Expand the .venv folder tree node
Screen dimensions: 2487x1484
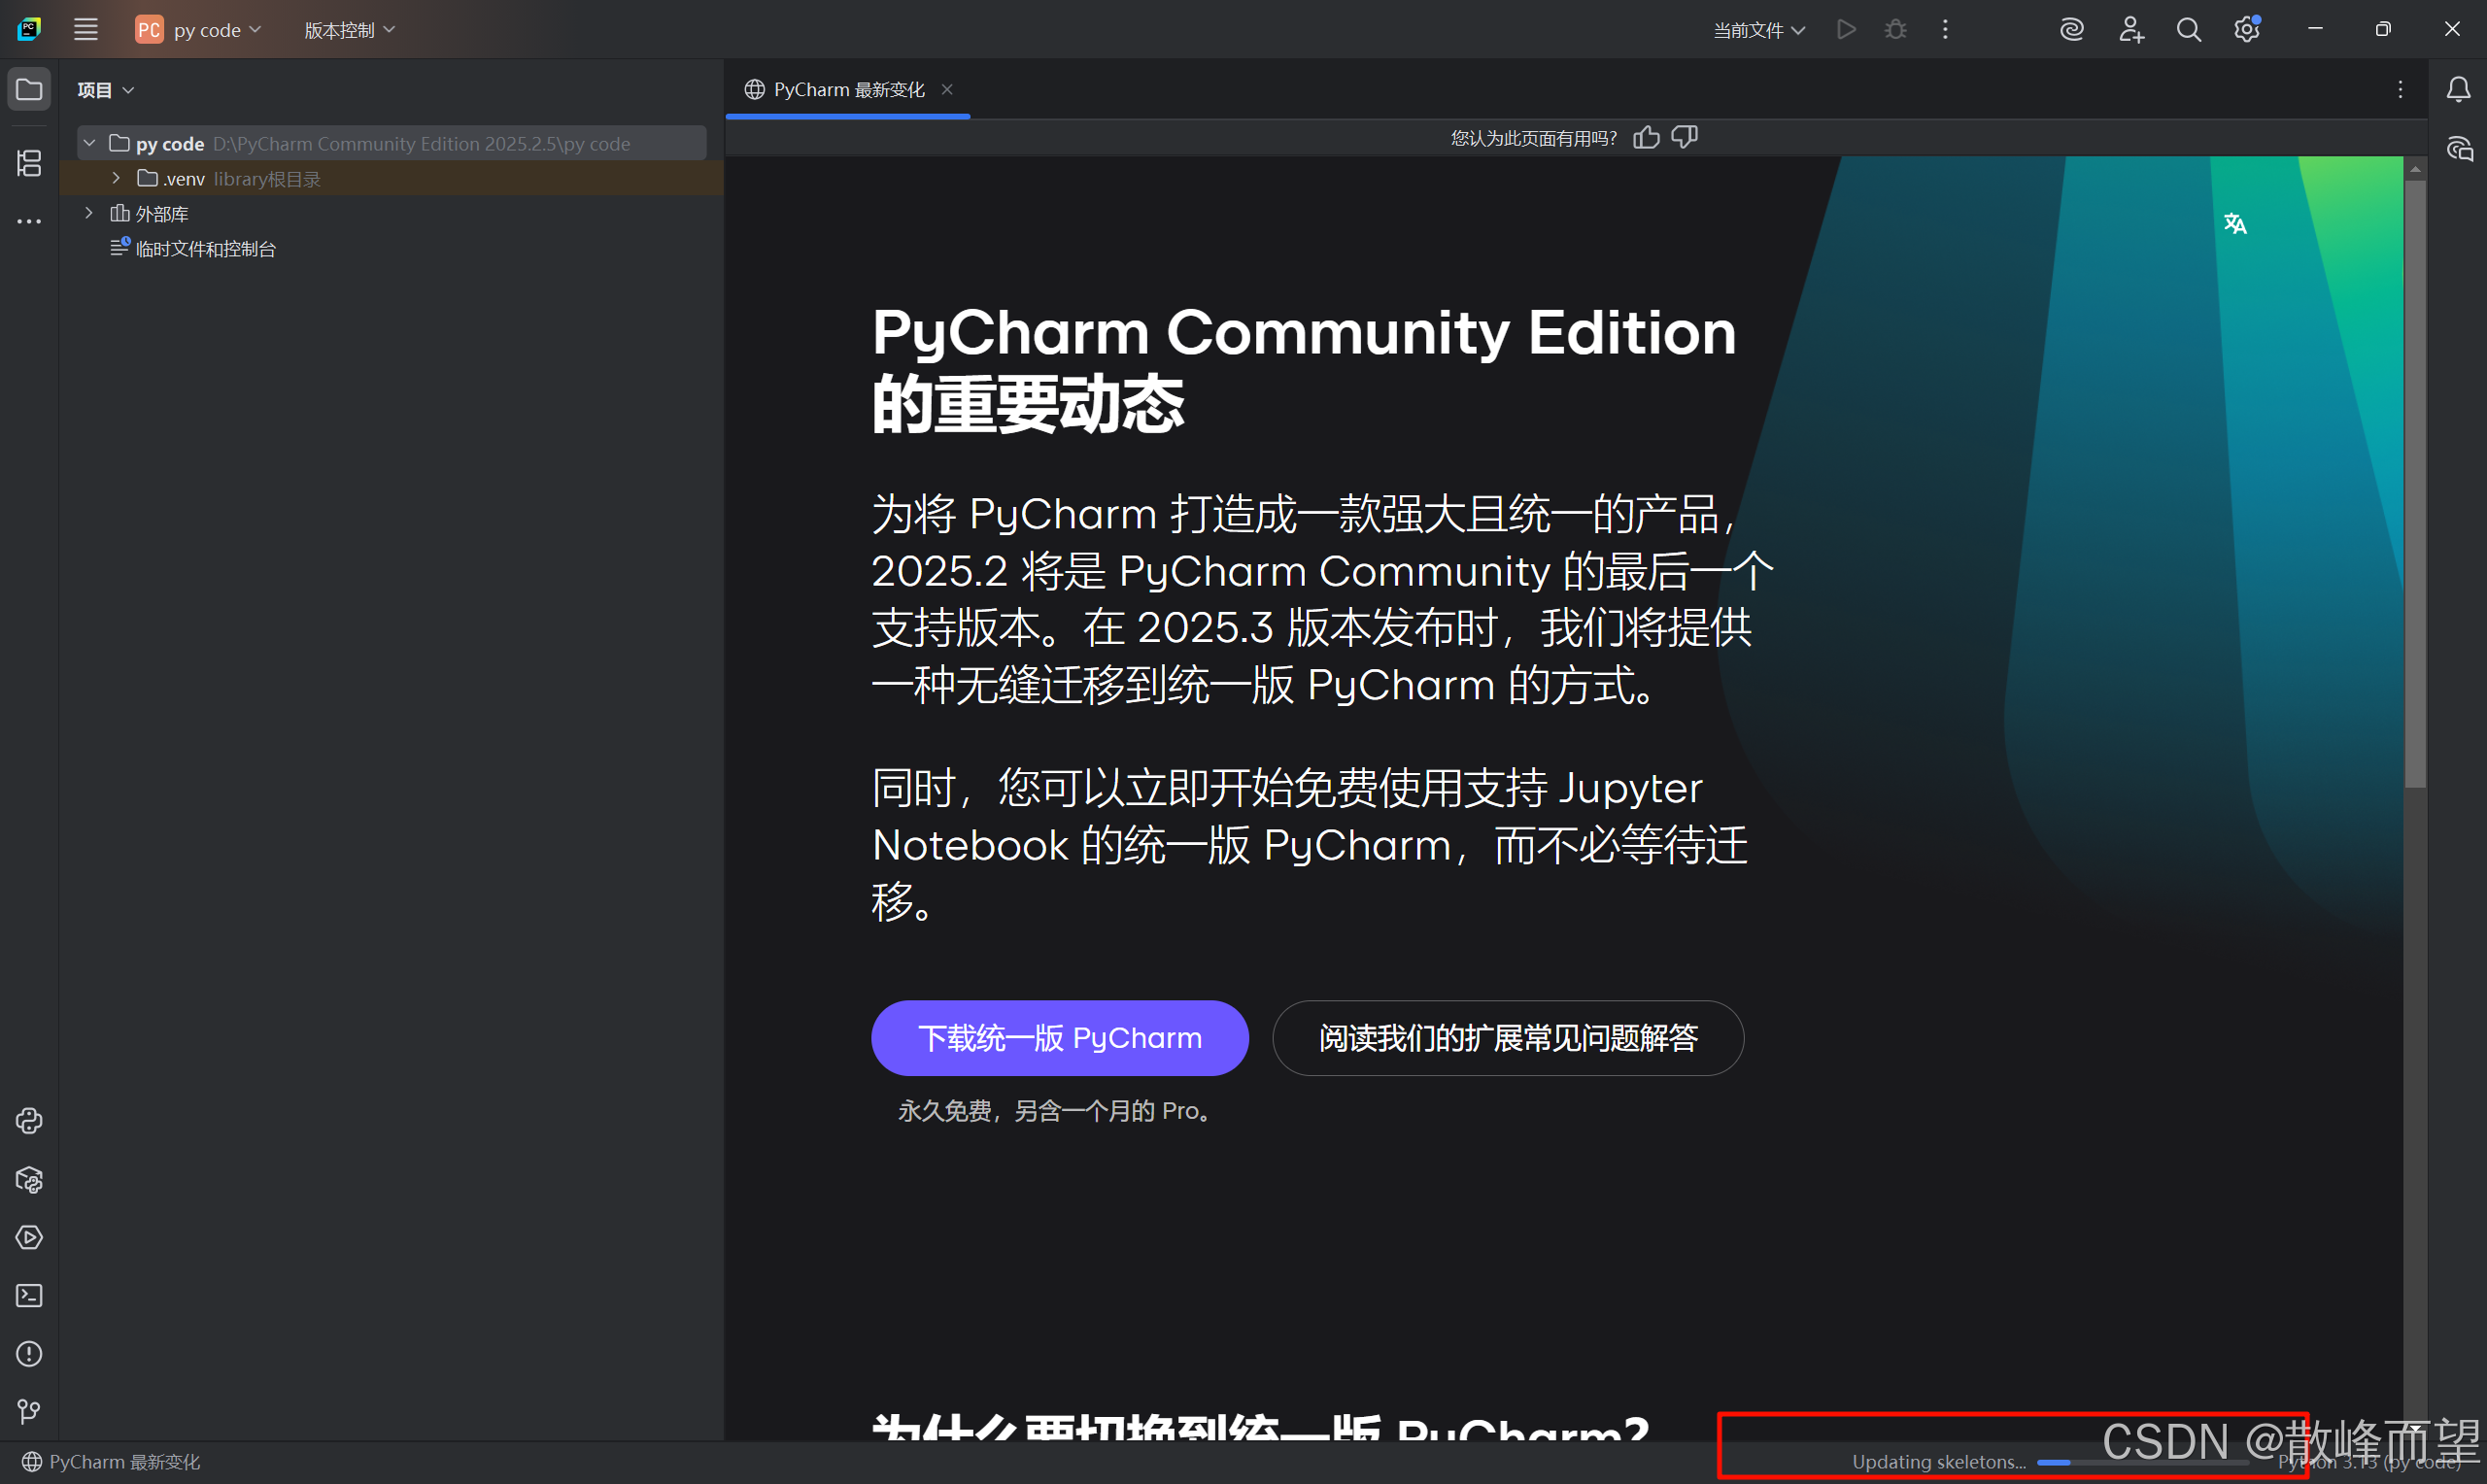click(x=116, y=178)
